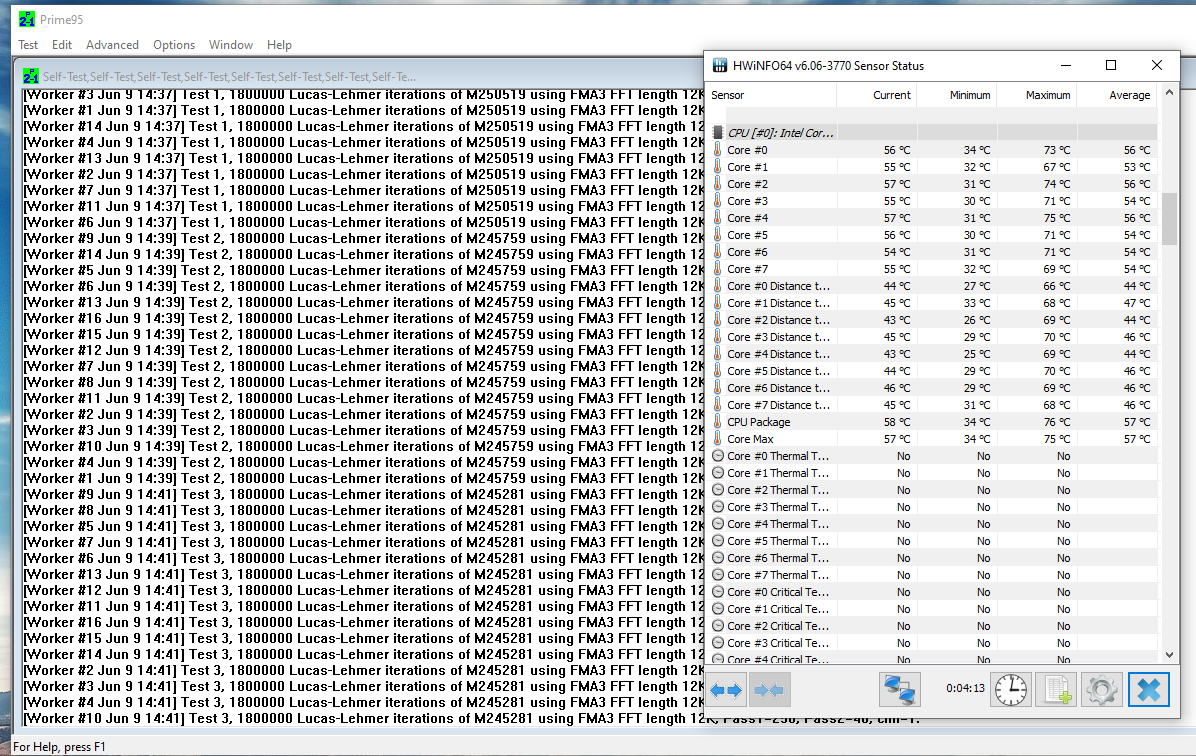The height and width of the screenshot is (756, 1196).
Task: Click the Average column header
Action: 1117,95
